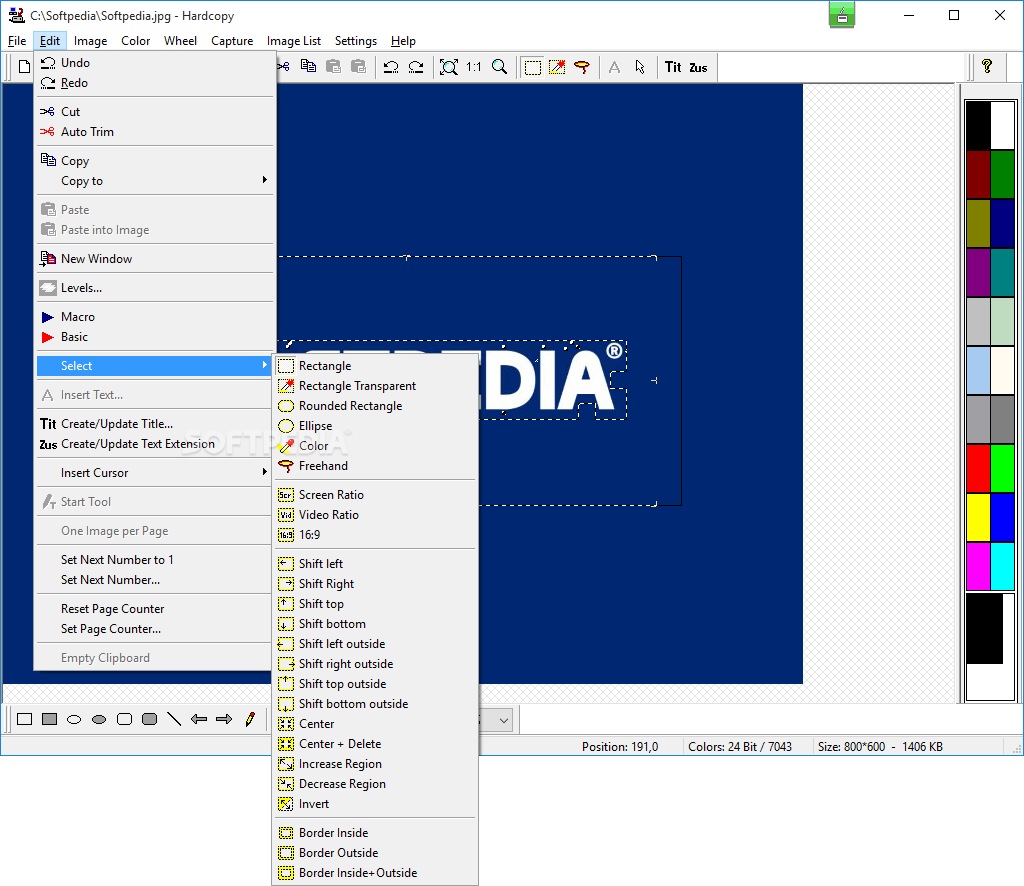Choose Increase Region in submenu
This screenshot has width=1024, height=886.
375,764
